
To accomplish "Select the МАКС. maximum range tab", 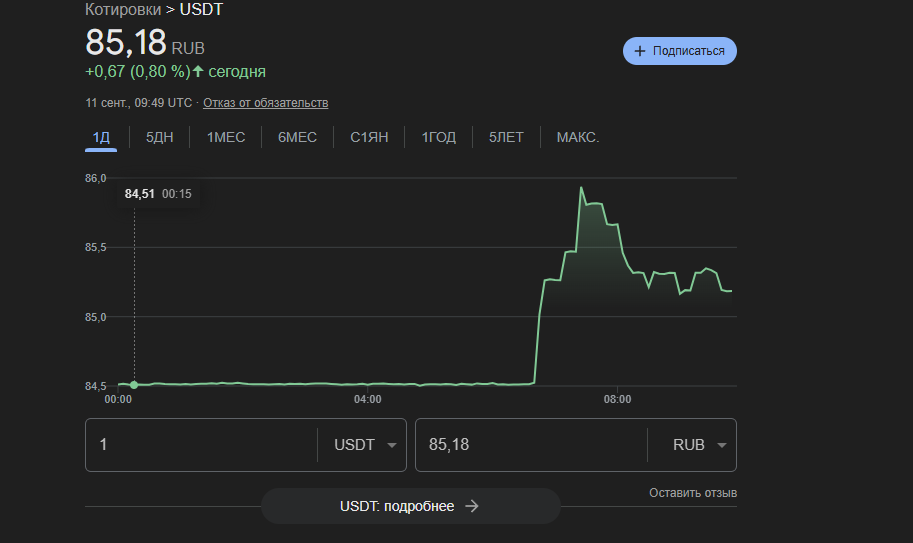I will [x=578, y=137].
